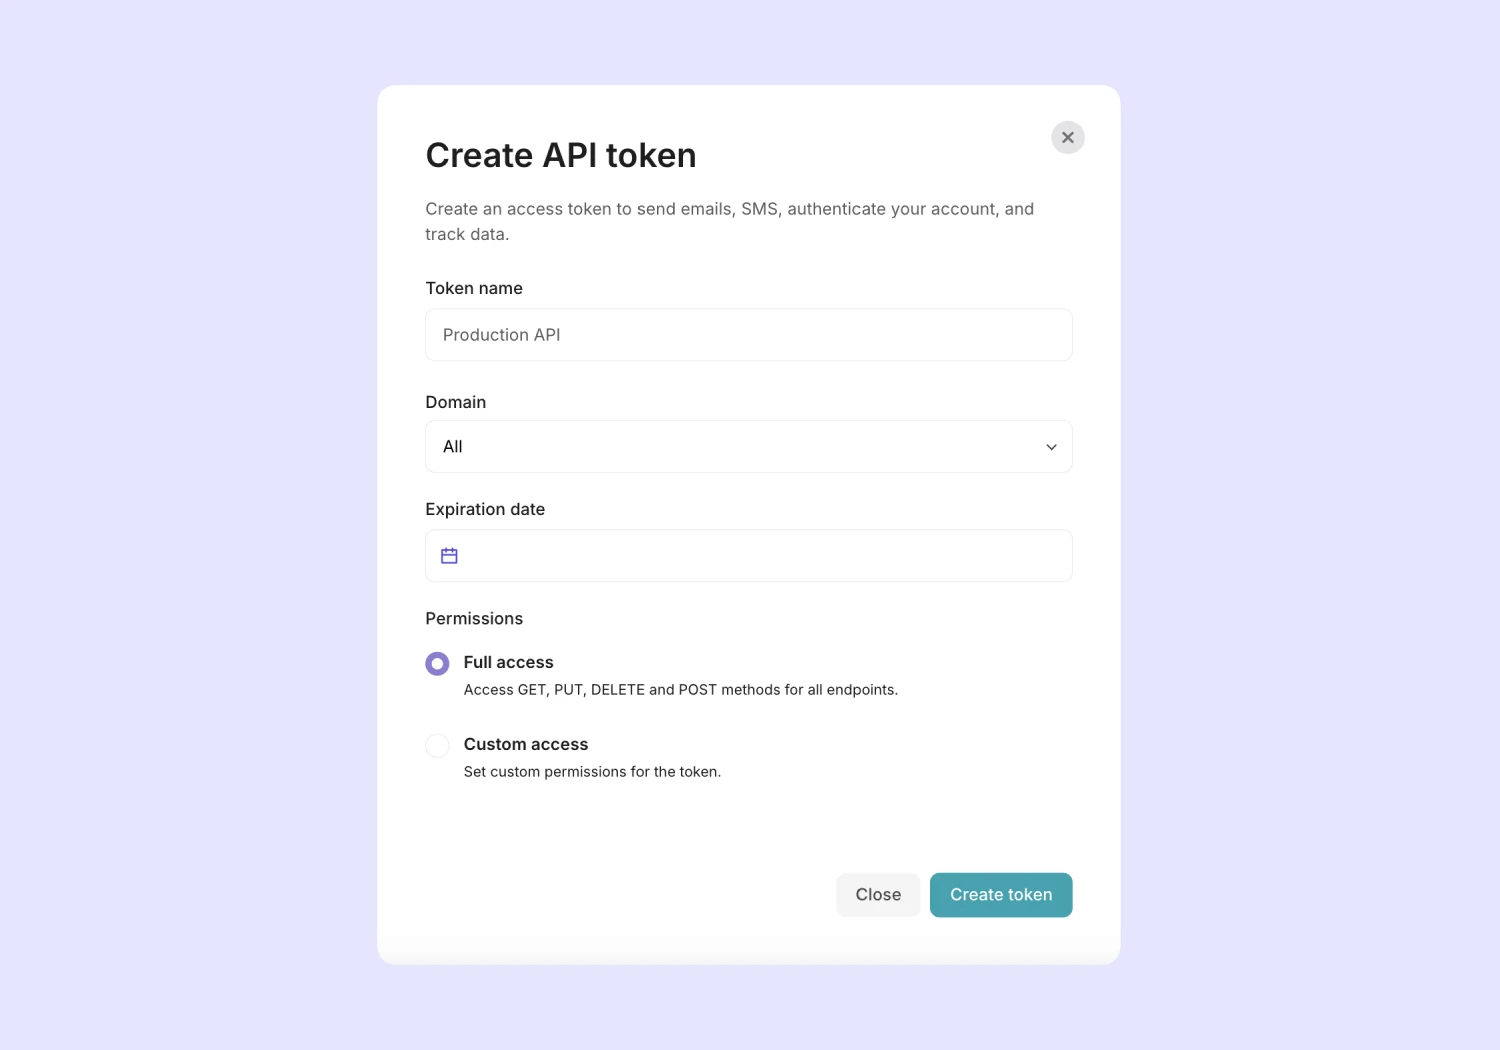
Task: Select the Custom access radio button
Action: click(437, 746)
